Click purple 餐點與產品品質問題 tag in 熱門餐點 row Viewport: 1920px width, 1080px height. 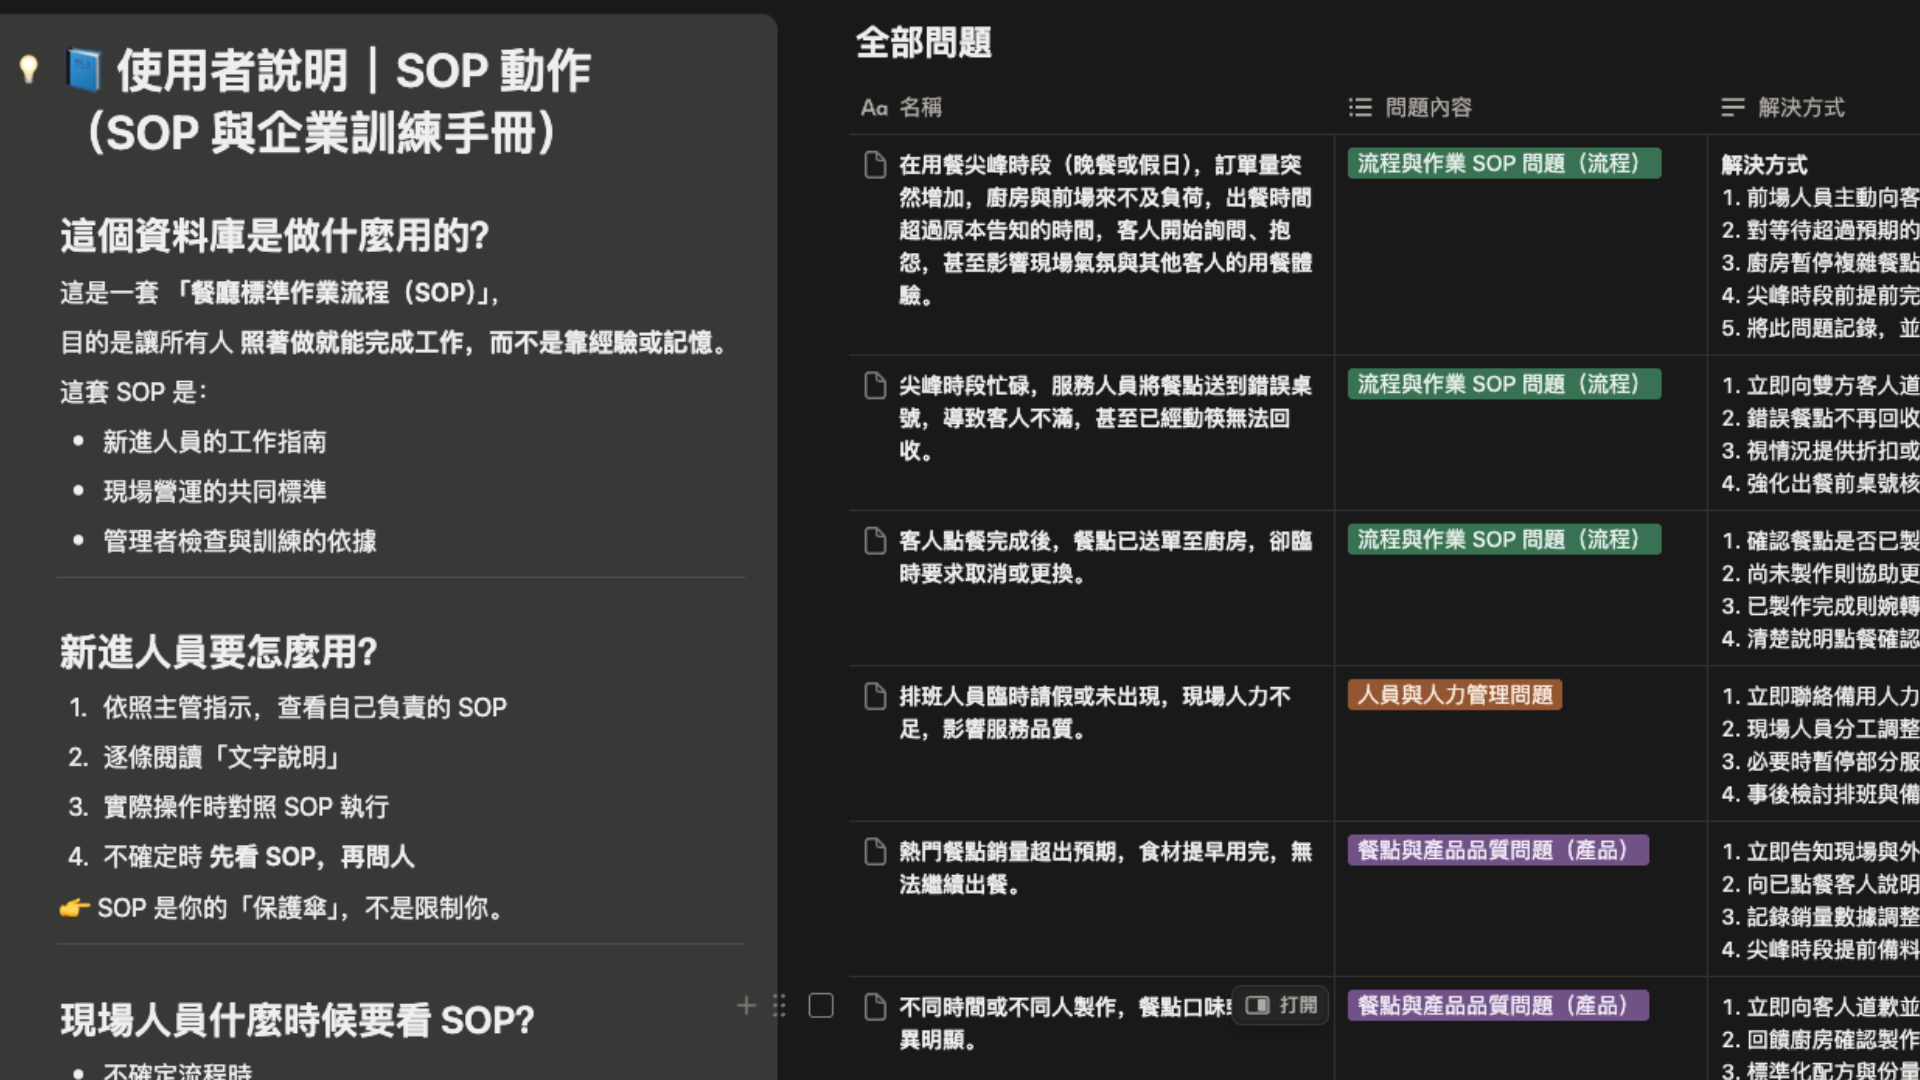click(1497, 850)
